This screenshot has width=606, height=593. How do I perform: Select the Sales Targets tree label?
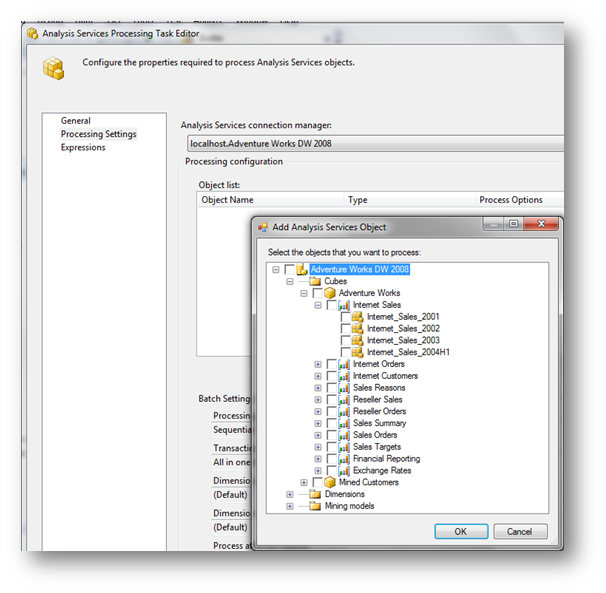pos(377,447)
